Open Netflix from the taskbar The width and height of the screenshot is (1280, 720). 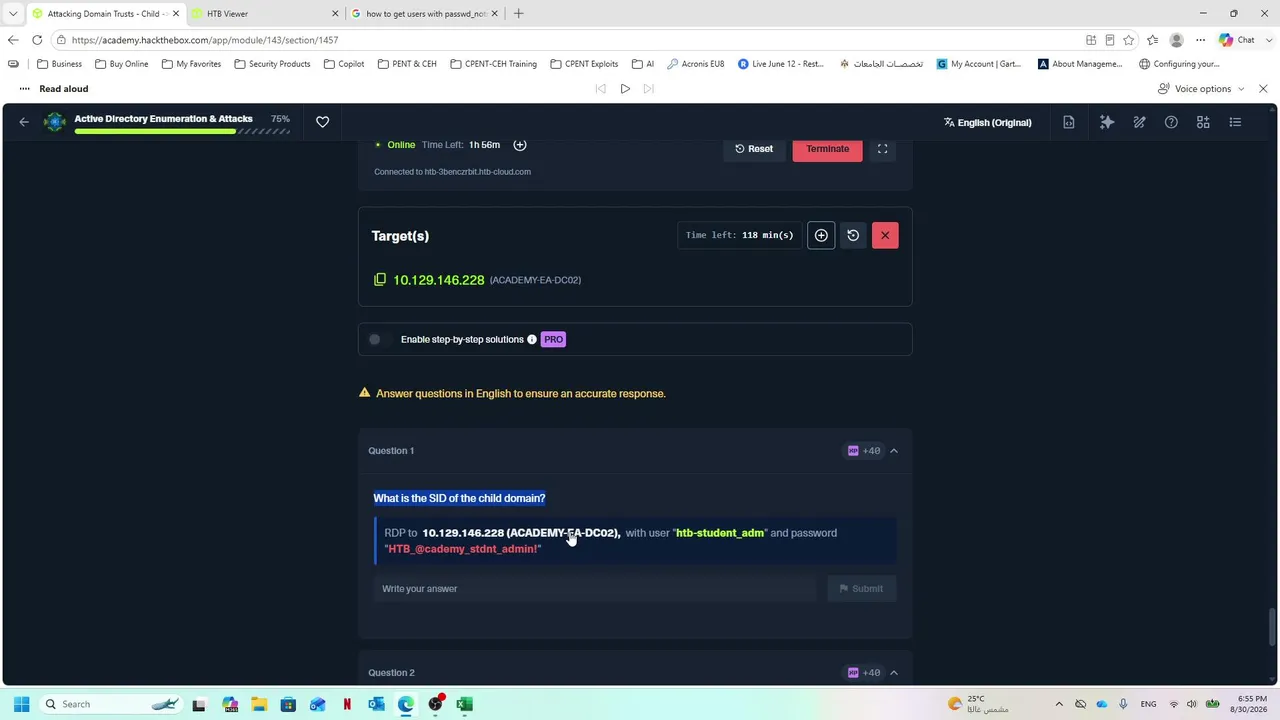point(347,704)
